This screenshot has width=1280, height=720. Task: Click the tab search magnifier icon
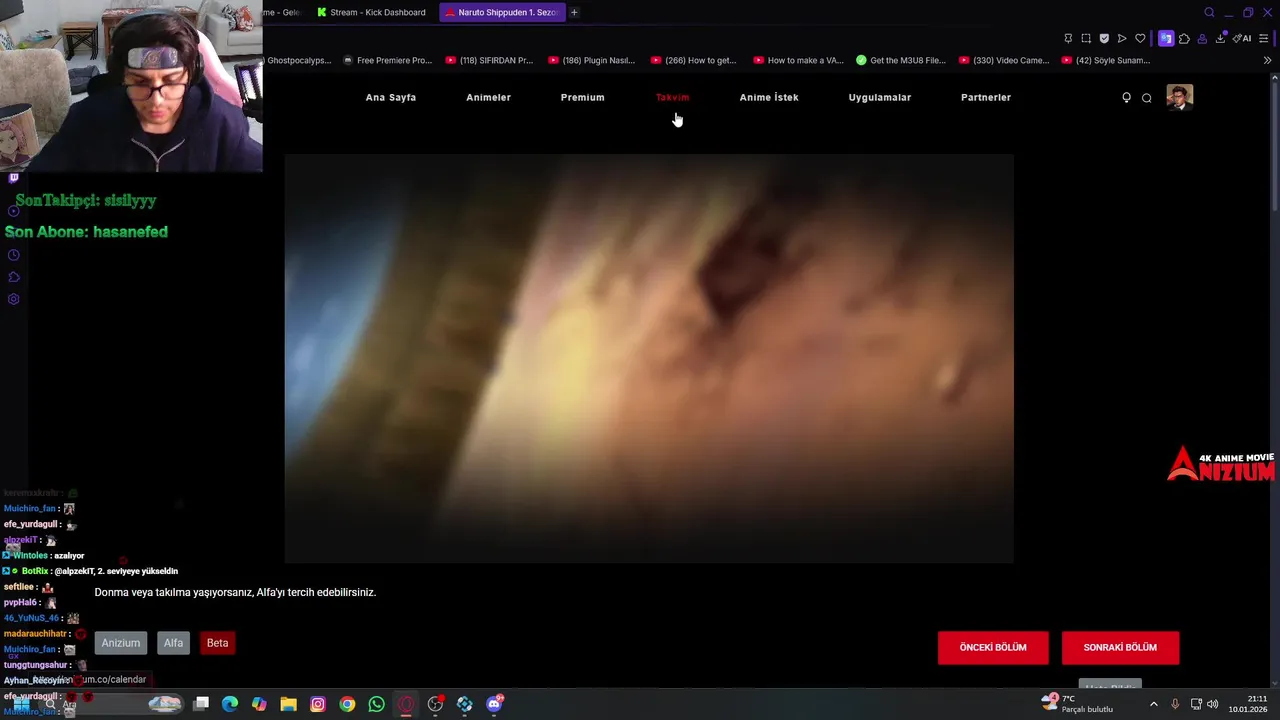click(1209, 12)
